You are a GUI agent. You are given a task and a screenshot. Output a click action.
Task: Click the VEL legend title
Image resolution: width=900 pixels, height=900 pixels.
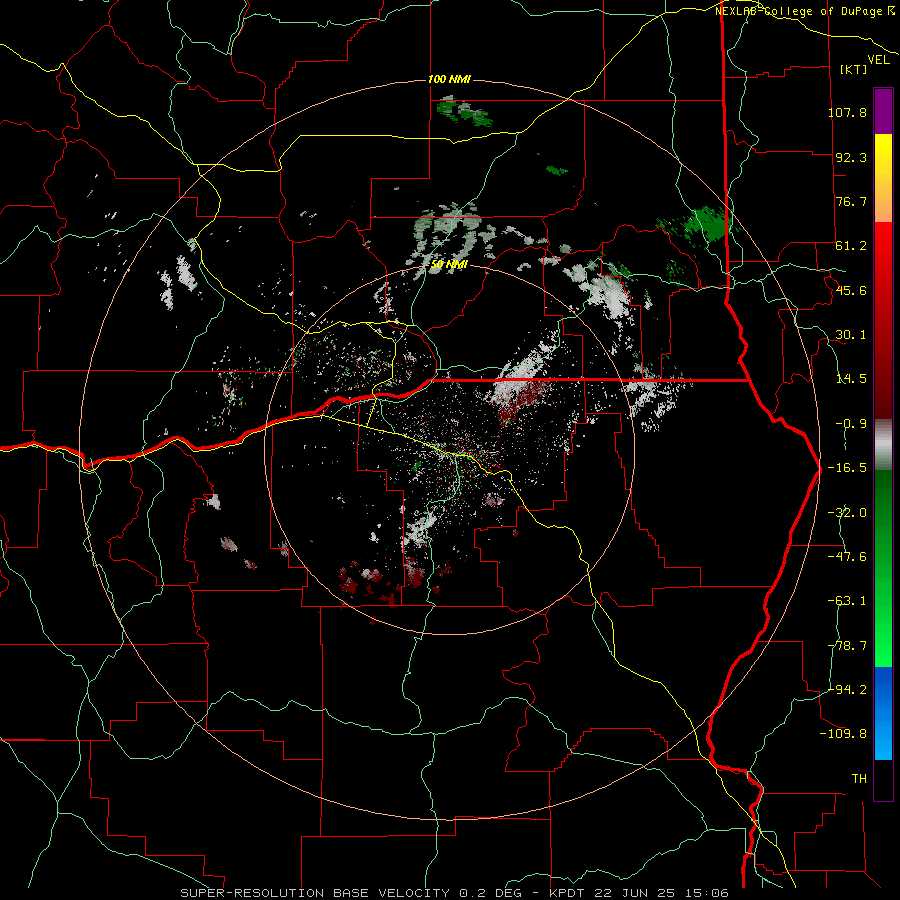[878, 60]
